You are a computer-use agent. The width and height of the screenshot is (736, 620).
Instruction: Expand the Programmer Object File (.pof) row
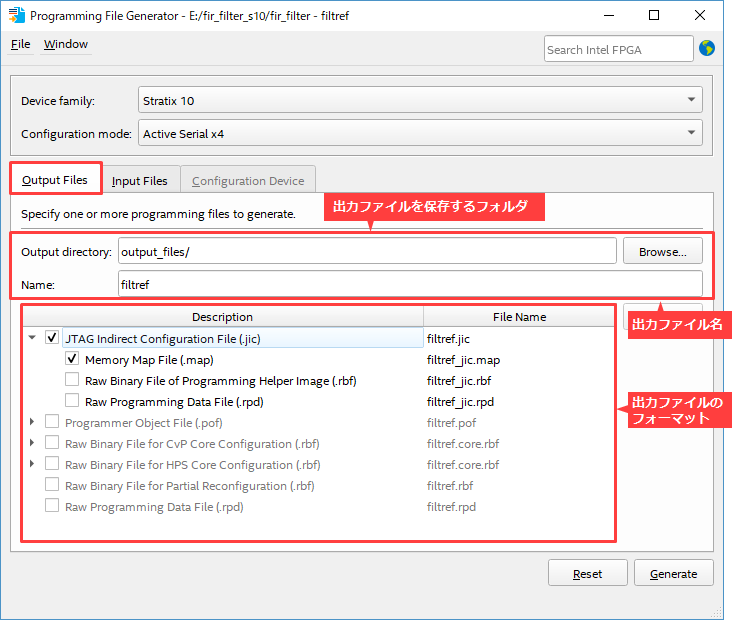click(x=33, y=423)
